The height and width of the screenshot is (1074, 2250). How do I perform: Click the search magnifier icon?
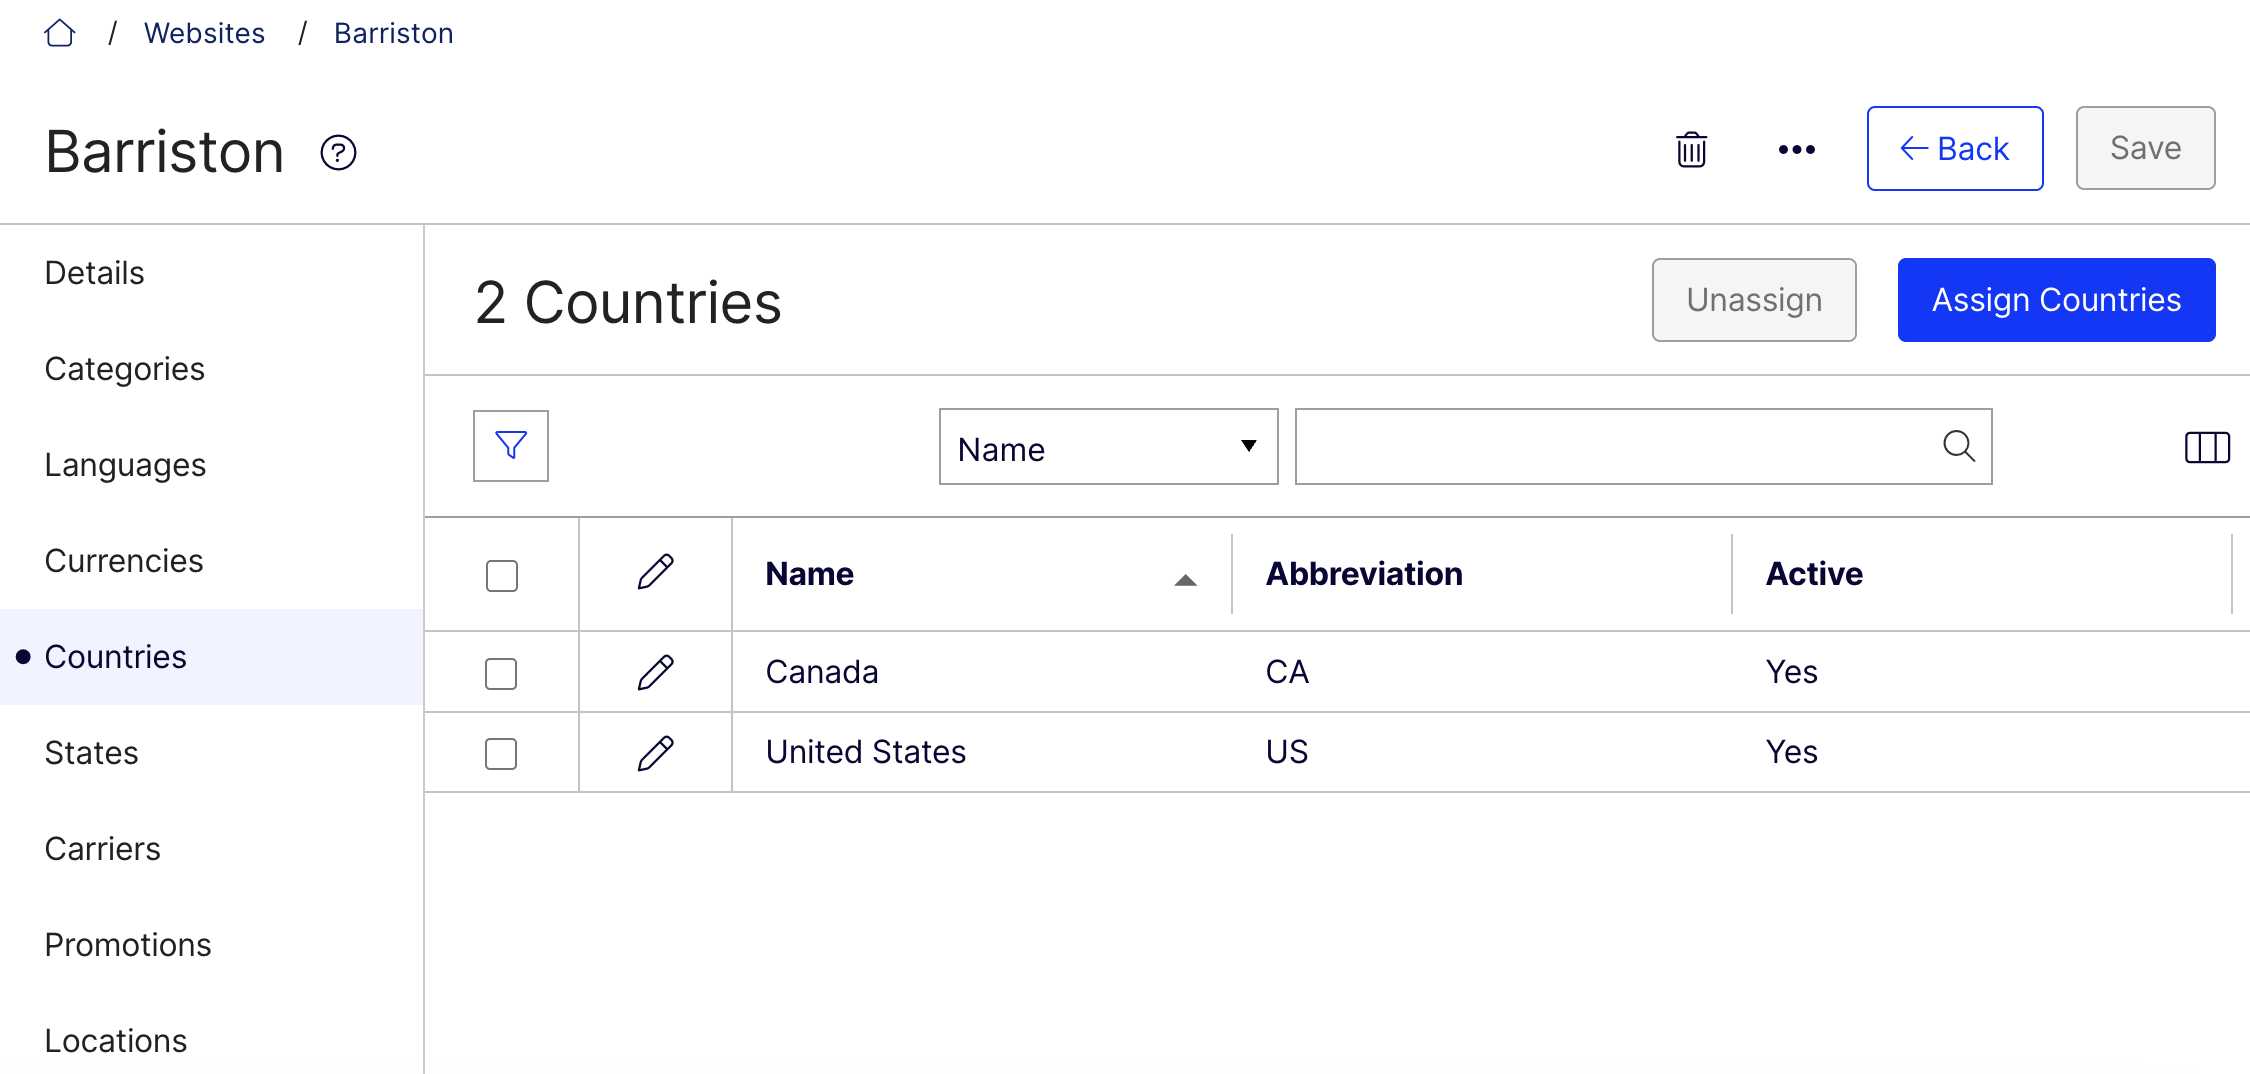coord(1958,446)
